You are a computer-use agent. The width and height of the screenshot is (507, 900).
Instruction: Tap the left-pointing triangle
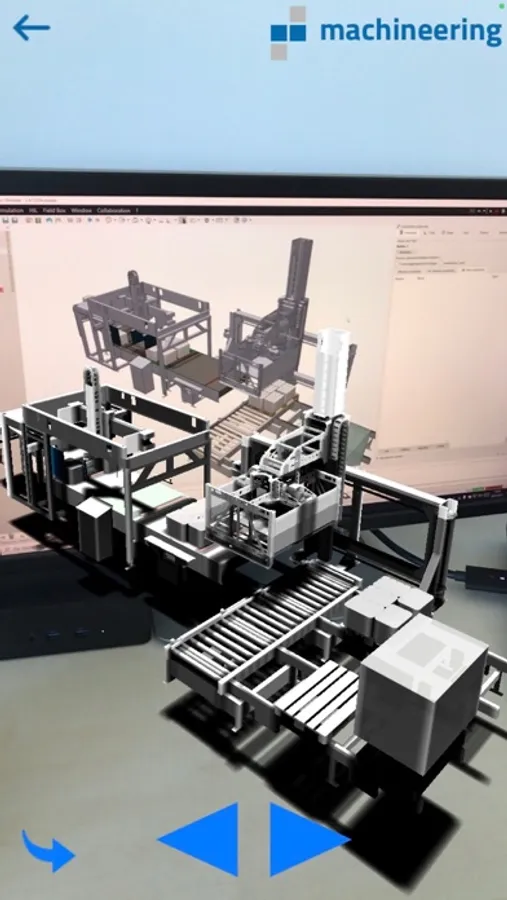(199, 839)
